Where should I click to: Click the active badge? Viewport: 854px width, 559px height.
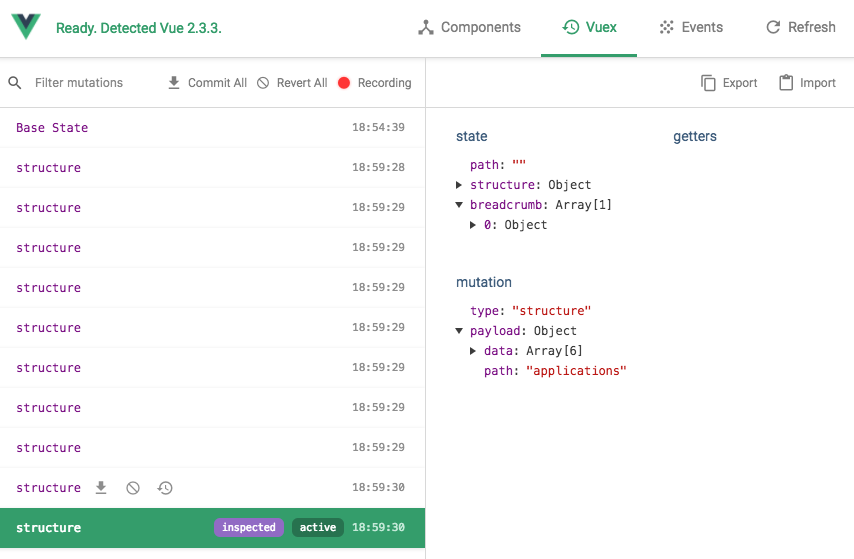point(318,527)
